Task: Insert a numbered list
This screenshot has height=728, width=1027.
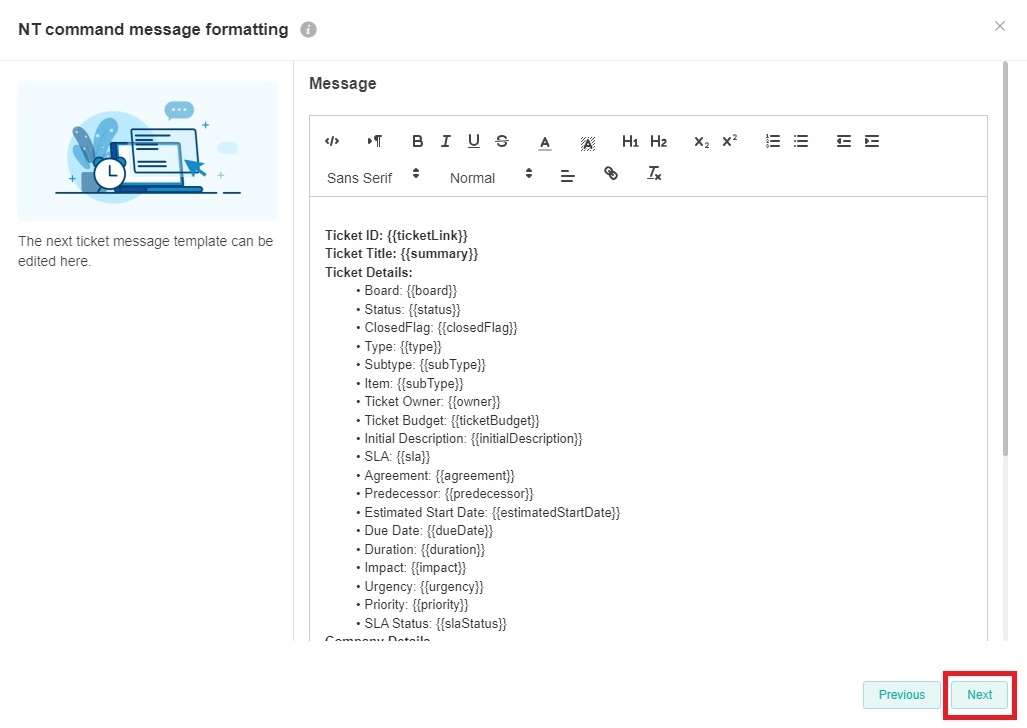Action: tap(773, 141)
